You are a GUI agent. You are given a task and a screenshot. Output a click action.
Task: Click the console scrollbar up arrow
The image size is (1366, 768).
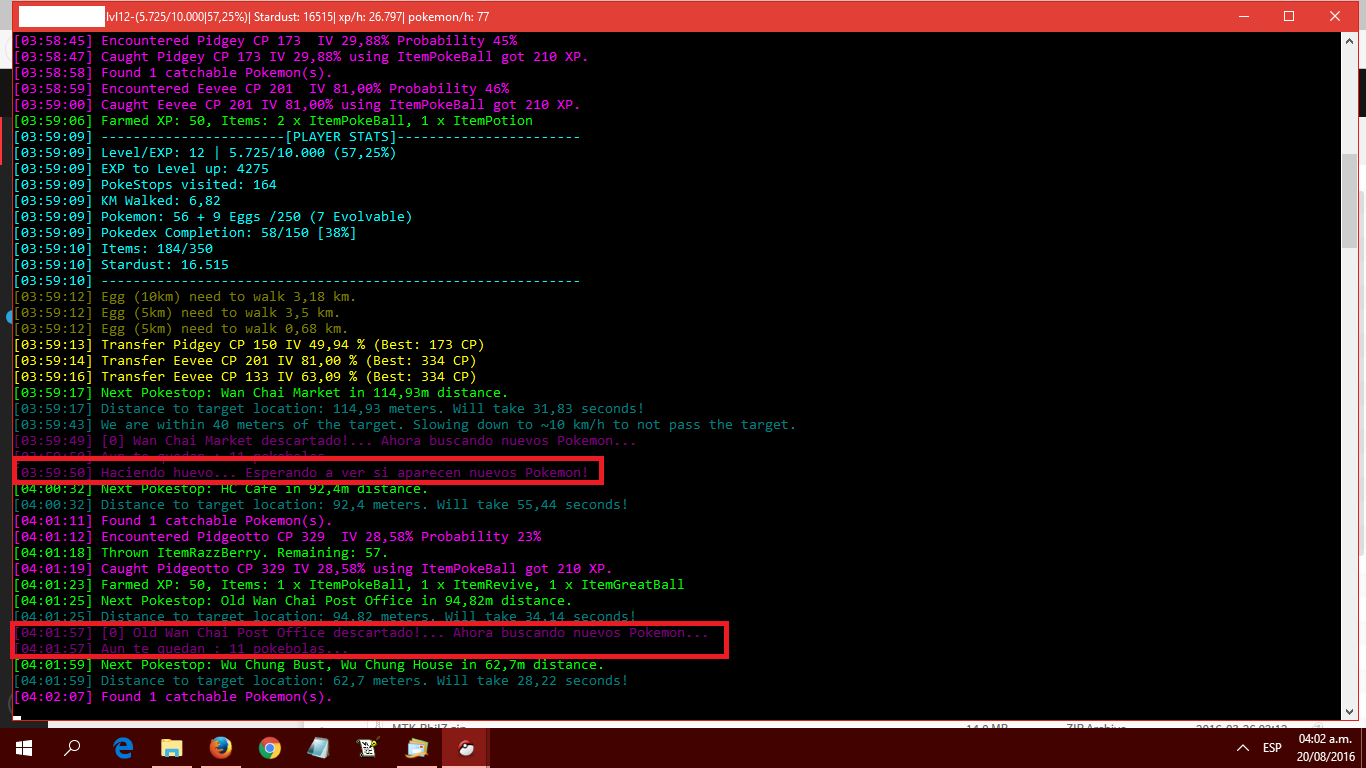(1349, 41)
